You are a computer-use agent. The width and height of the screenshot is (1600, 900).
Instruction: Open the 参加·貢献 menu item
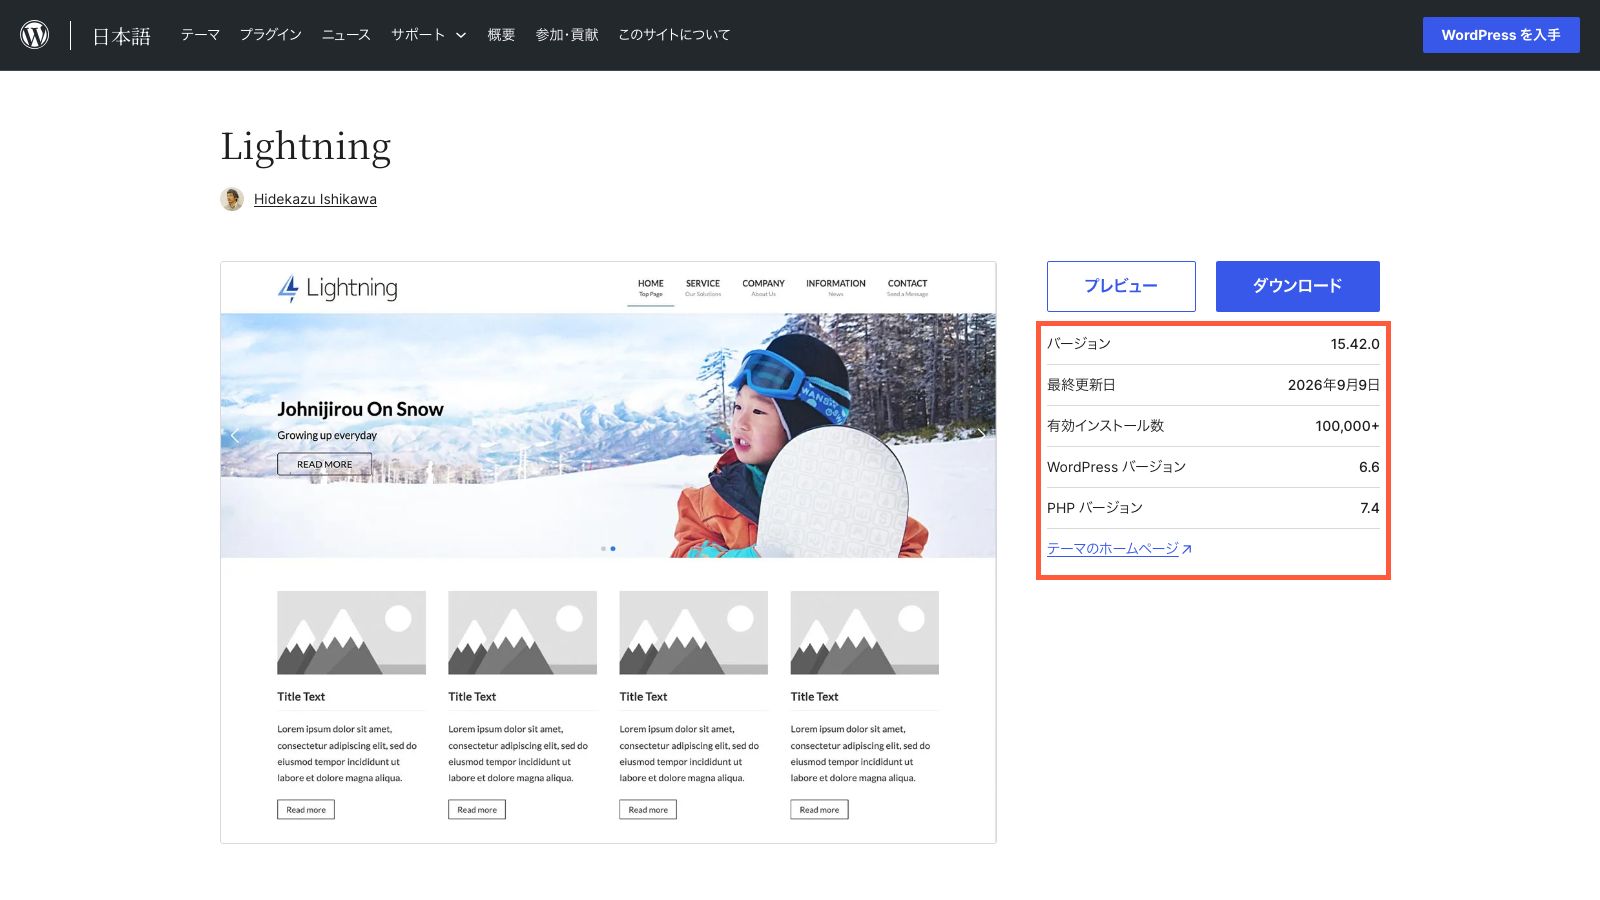click(567, 35)
